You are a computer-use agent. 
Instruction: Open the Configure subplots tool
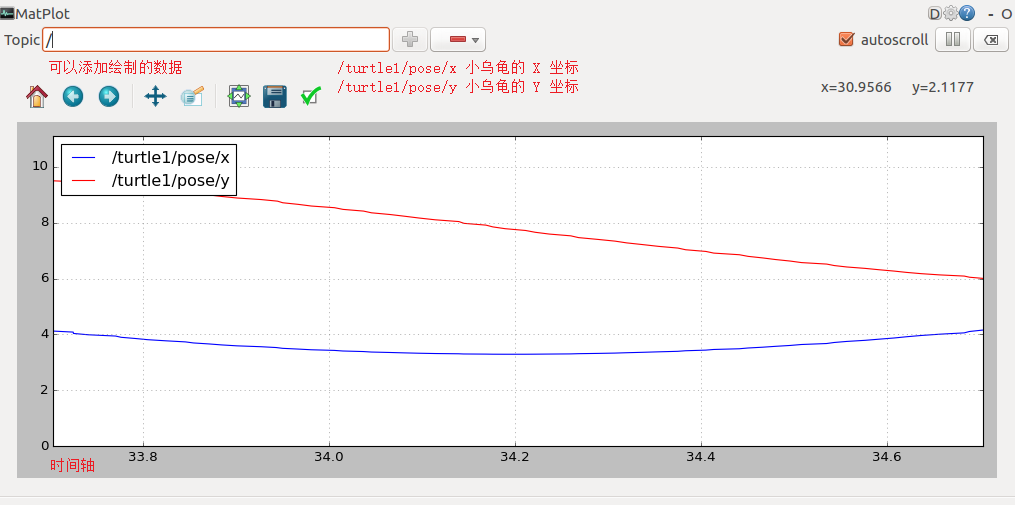(239, 96)
